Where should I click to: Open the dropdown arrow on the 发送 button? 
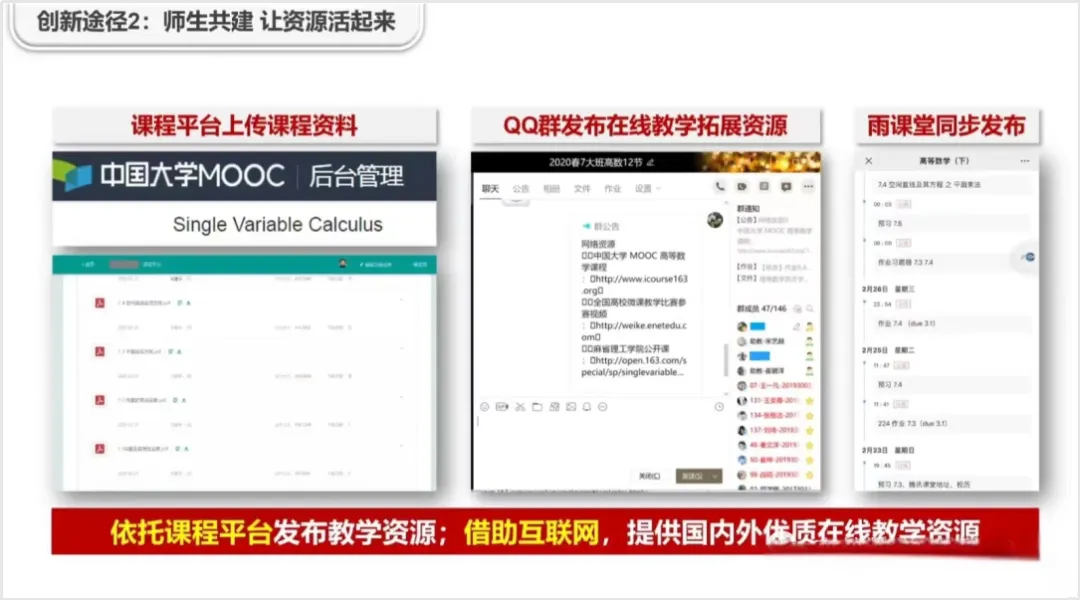coord(715,476)
